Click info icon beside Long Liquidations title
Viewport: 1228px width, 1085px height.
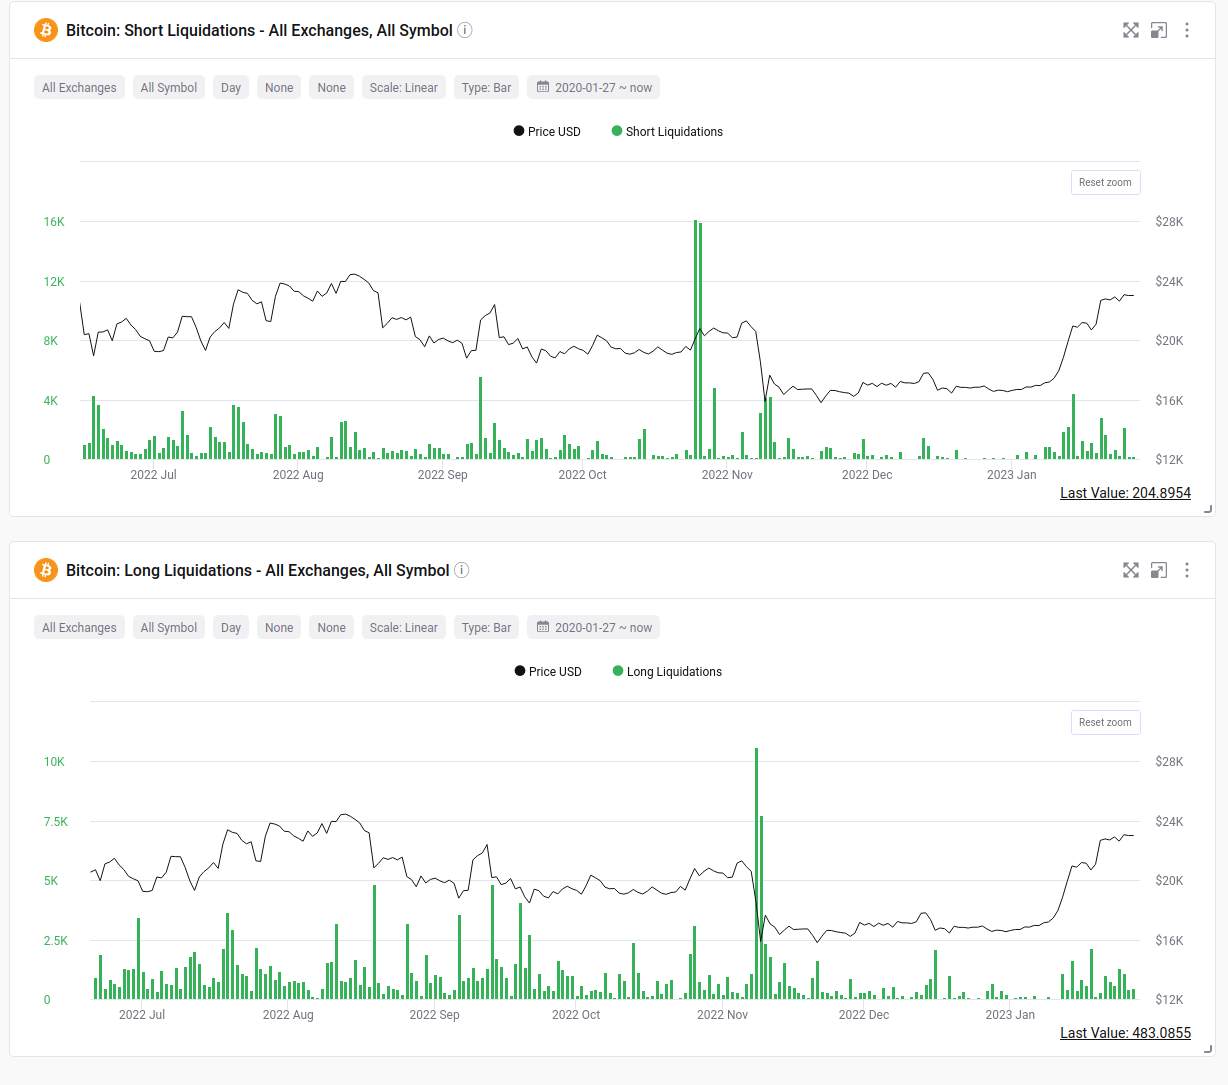pos(462,570)
